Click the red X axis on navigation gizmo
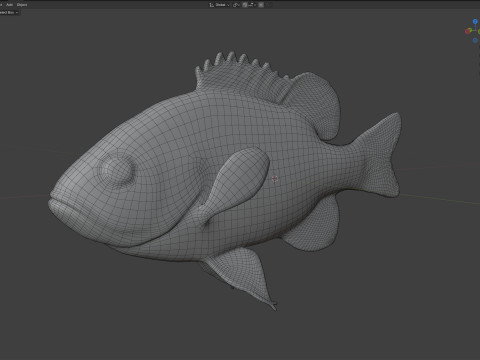 pyautogui.click(x=467, y=31)
